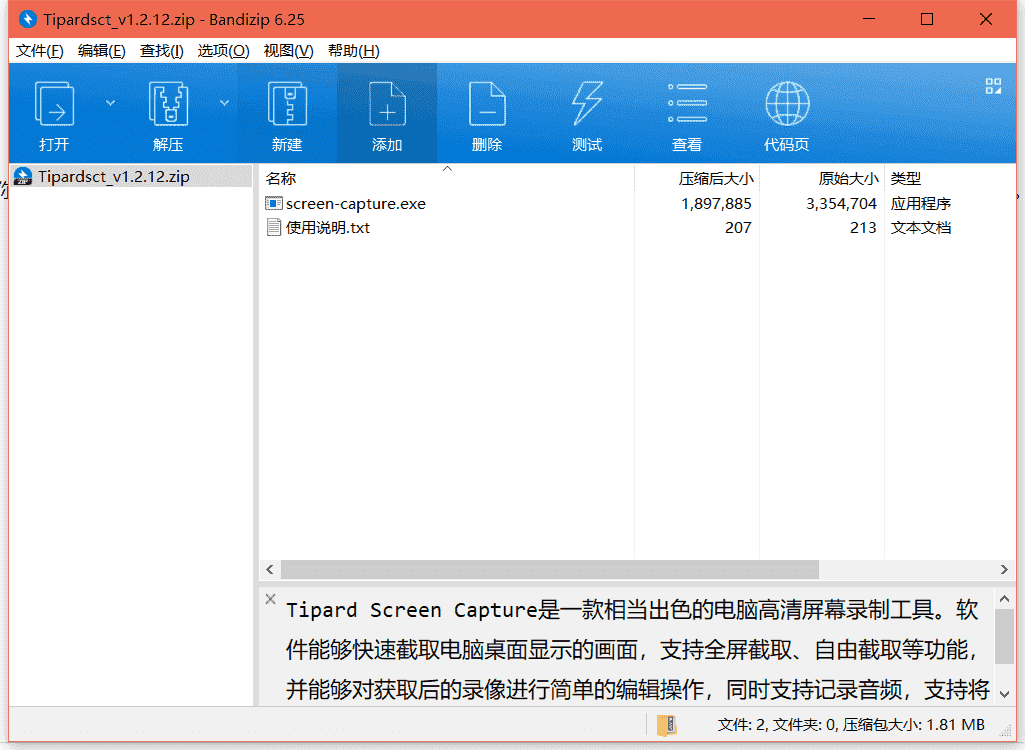Maximize the Bandizip window
The image size is (1025, 750).
pyautogui.click(x=927, y=19)
